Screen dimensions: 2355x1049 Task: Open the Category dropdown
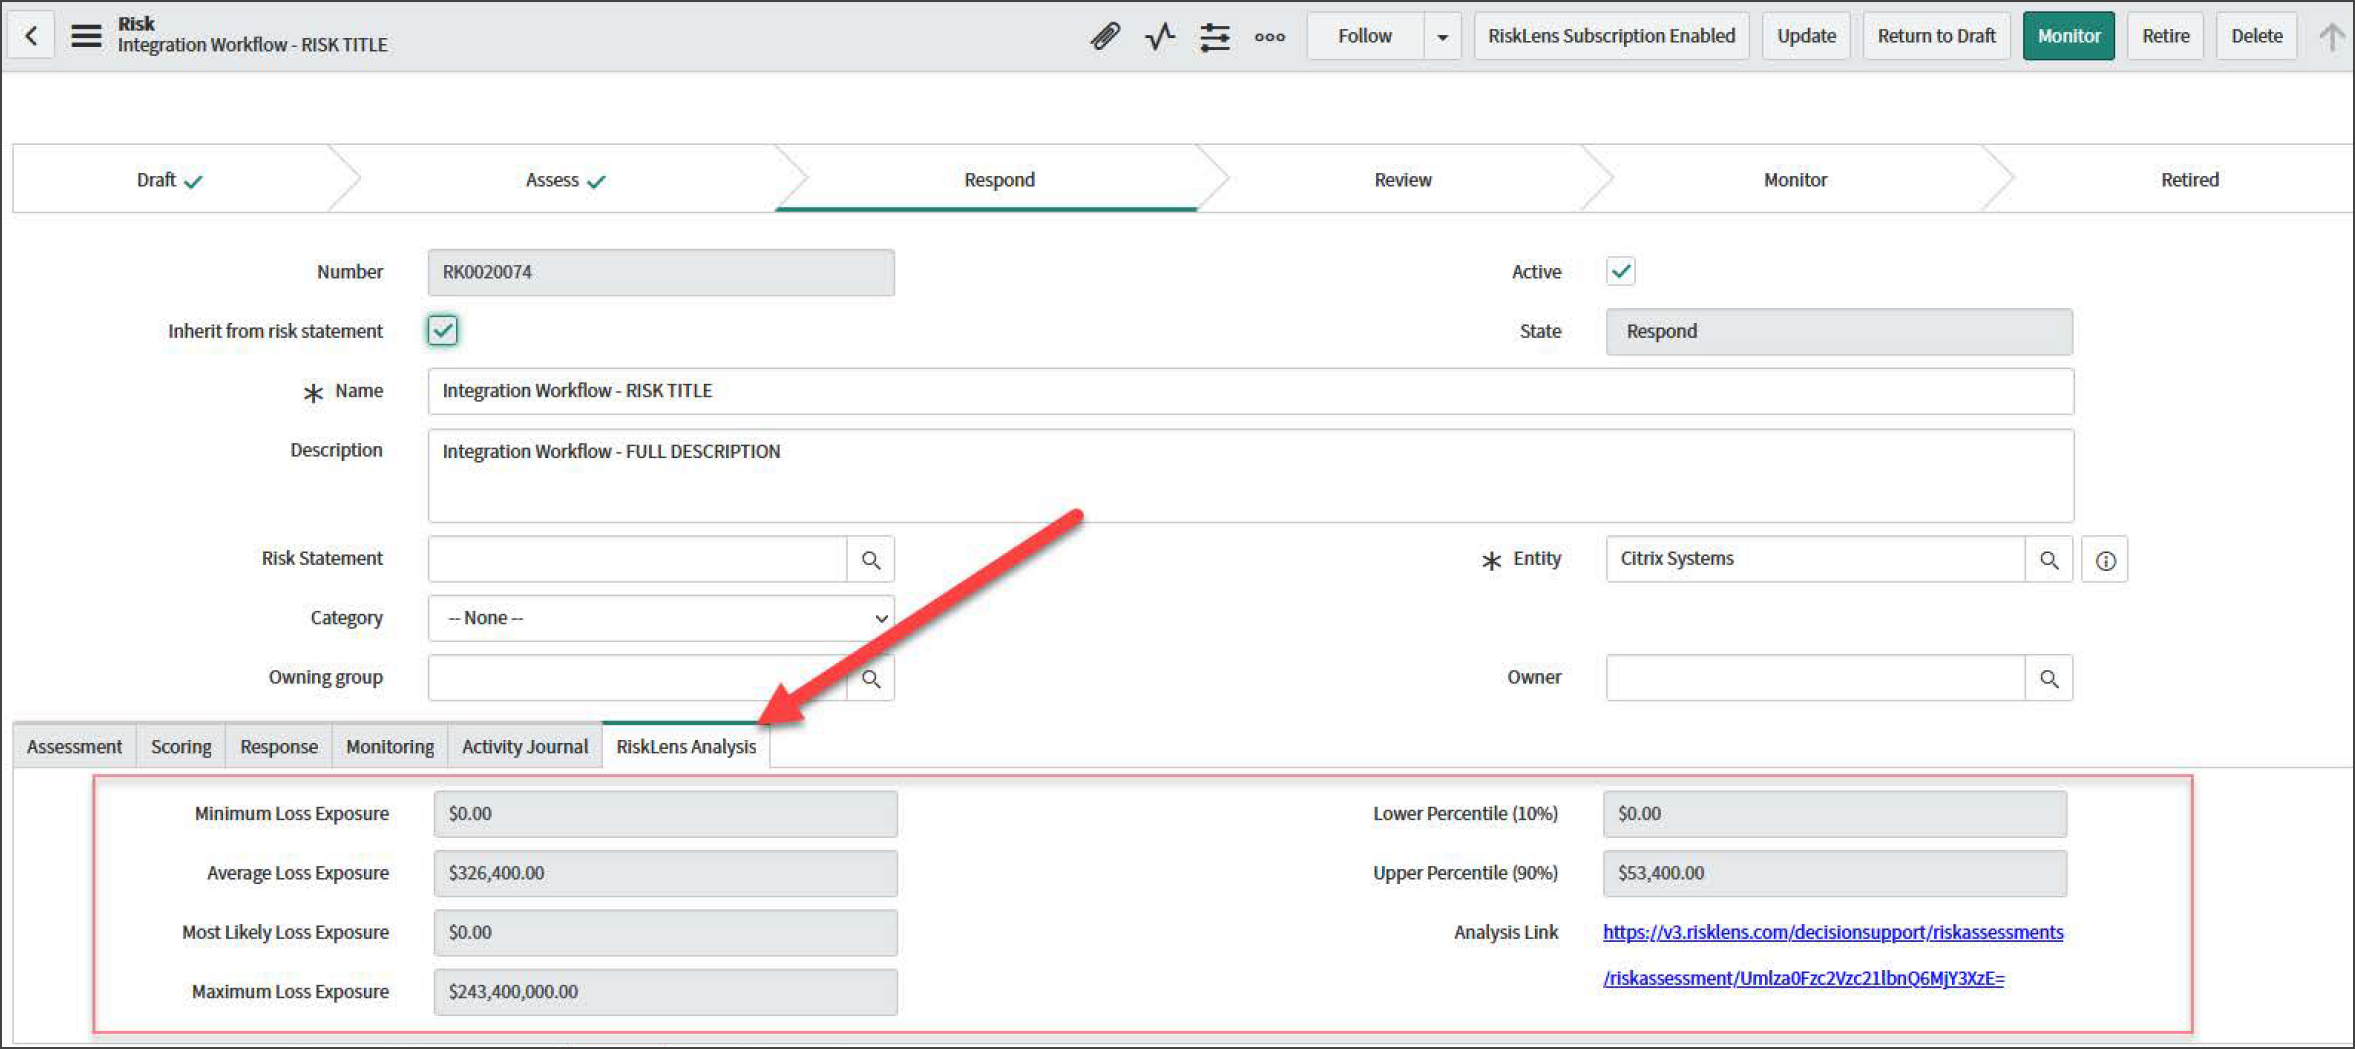[660, 618]
